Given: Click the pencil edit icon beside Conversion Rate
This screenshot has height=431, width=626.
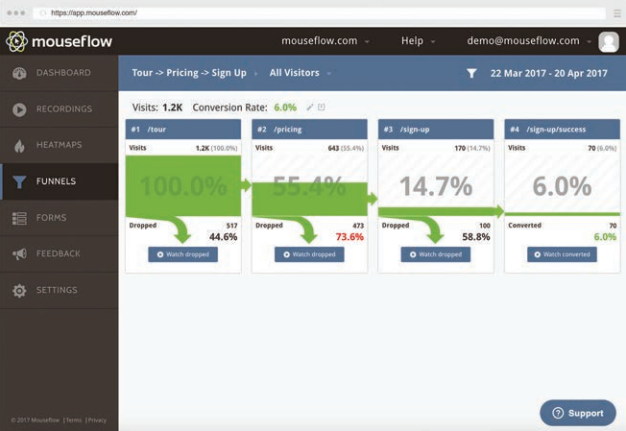Looking at the screenshot, I should pyautogui.click(x=310, y=107).
